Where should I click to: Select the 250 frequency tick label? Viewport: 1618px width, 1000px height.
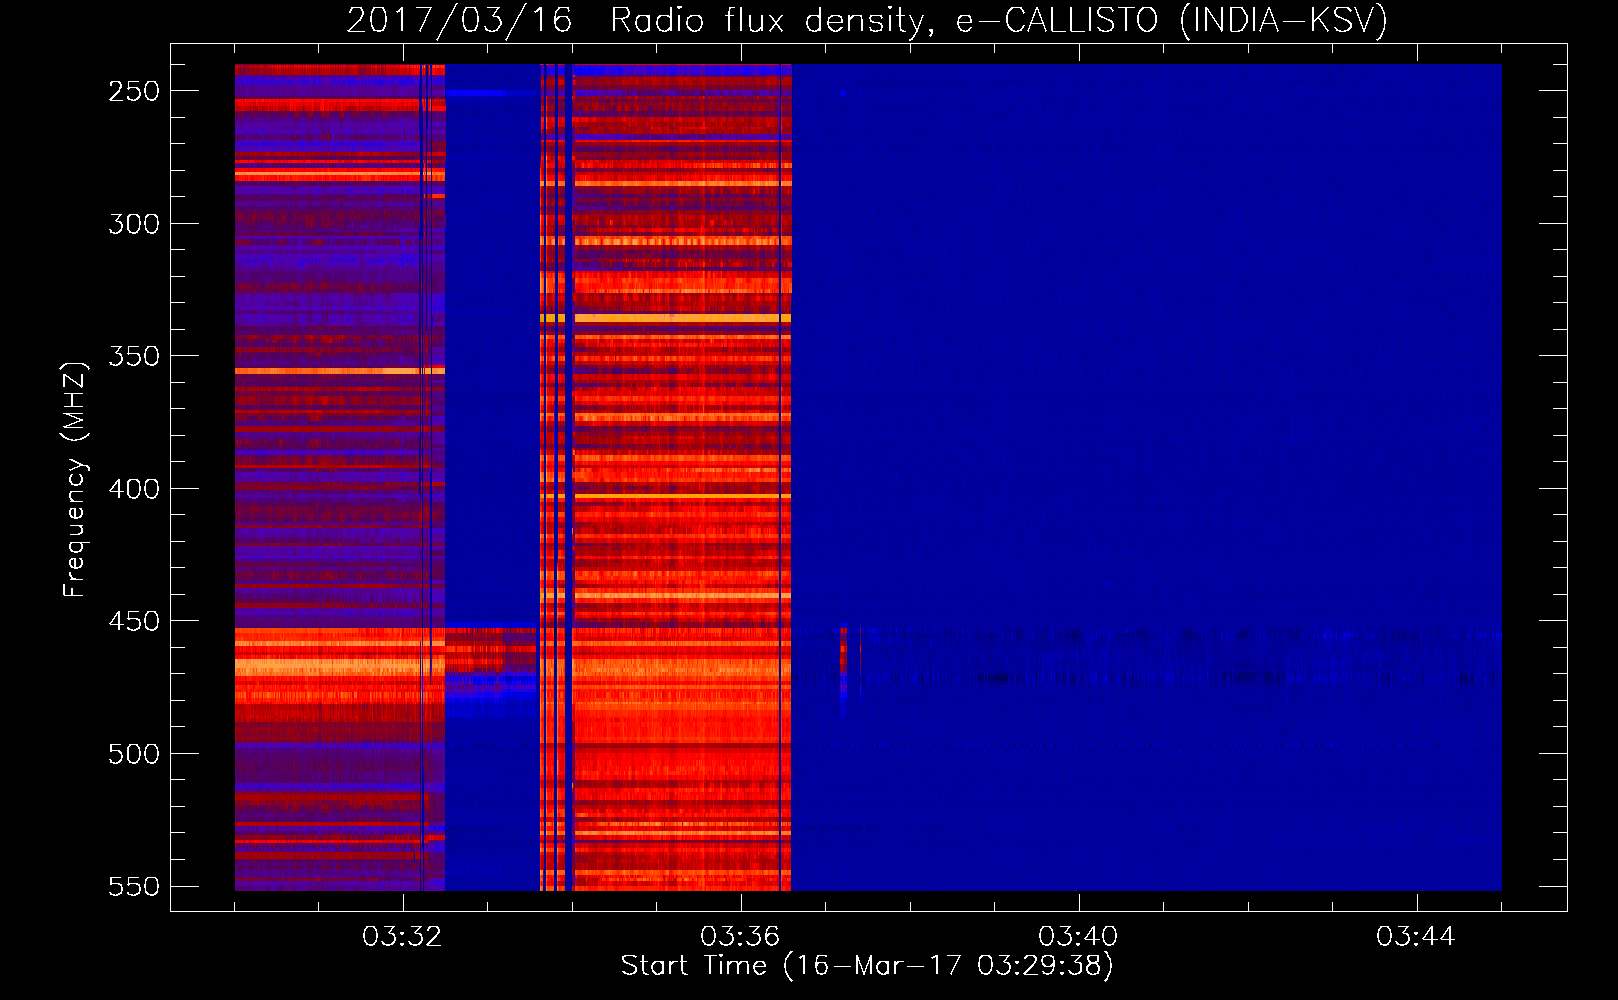point(134,91)
